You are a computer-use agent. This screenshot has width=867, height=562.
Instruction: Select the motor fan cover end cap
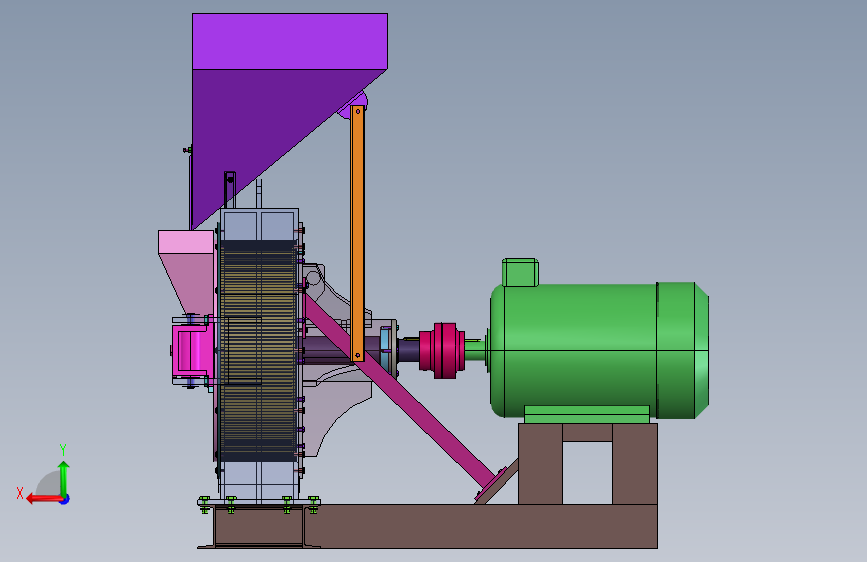(683, 351)
